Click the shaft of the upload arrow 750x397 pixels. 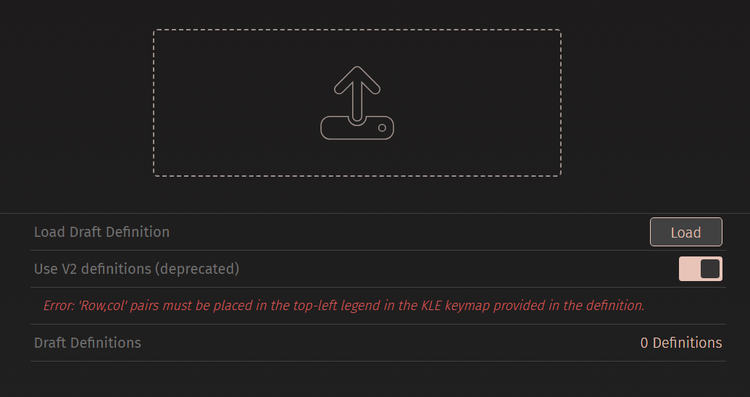pyautogui.click(x=357, y=100)
